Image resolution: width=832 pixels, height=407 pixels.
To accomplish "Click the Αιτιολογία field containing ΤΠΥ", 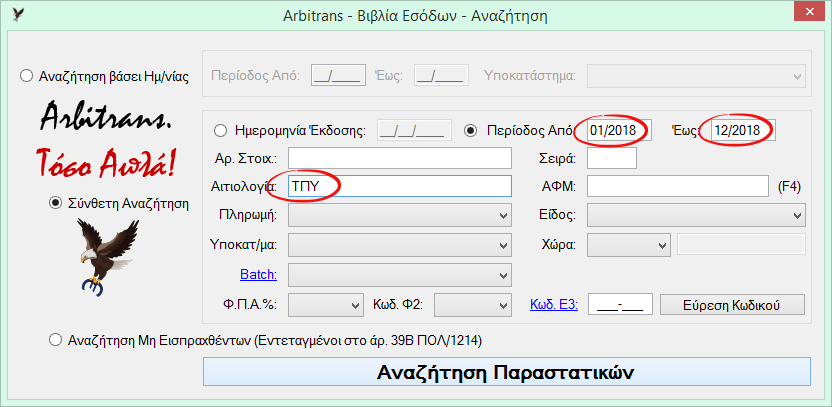I will pos(400,186).
